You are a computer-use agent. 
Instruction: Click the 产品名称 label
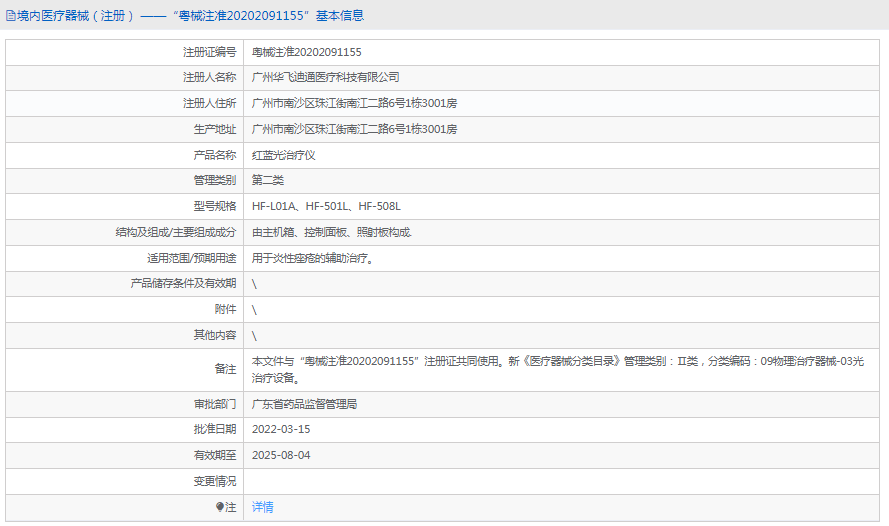[x=215, y=155]
